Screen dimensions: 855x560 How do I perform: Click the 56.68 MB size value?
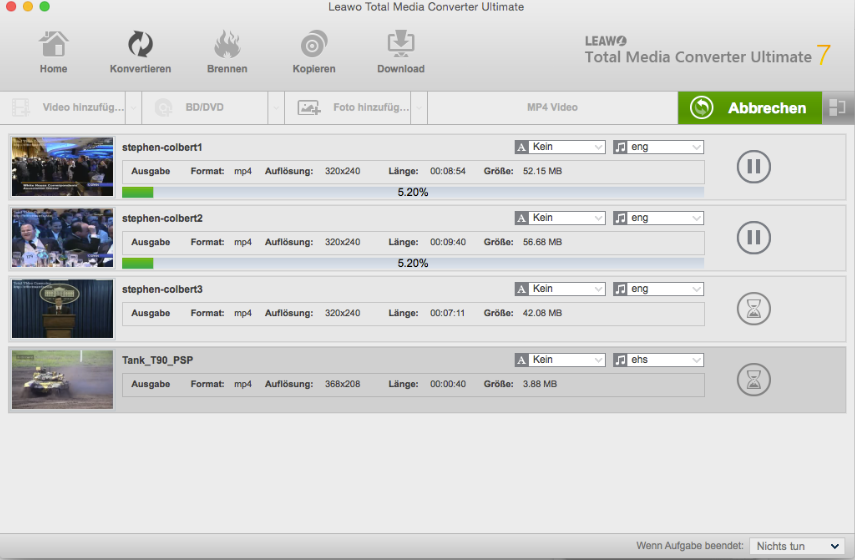(542, 242)
